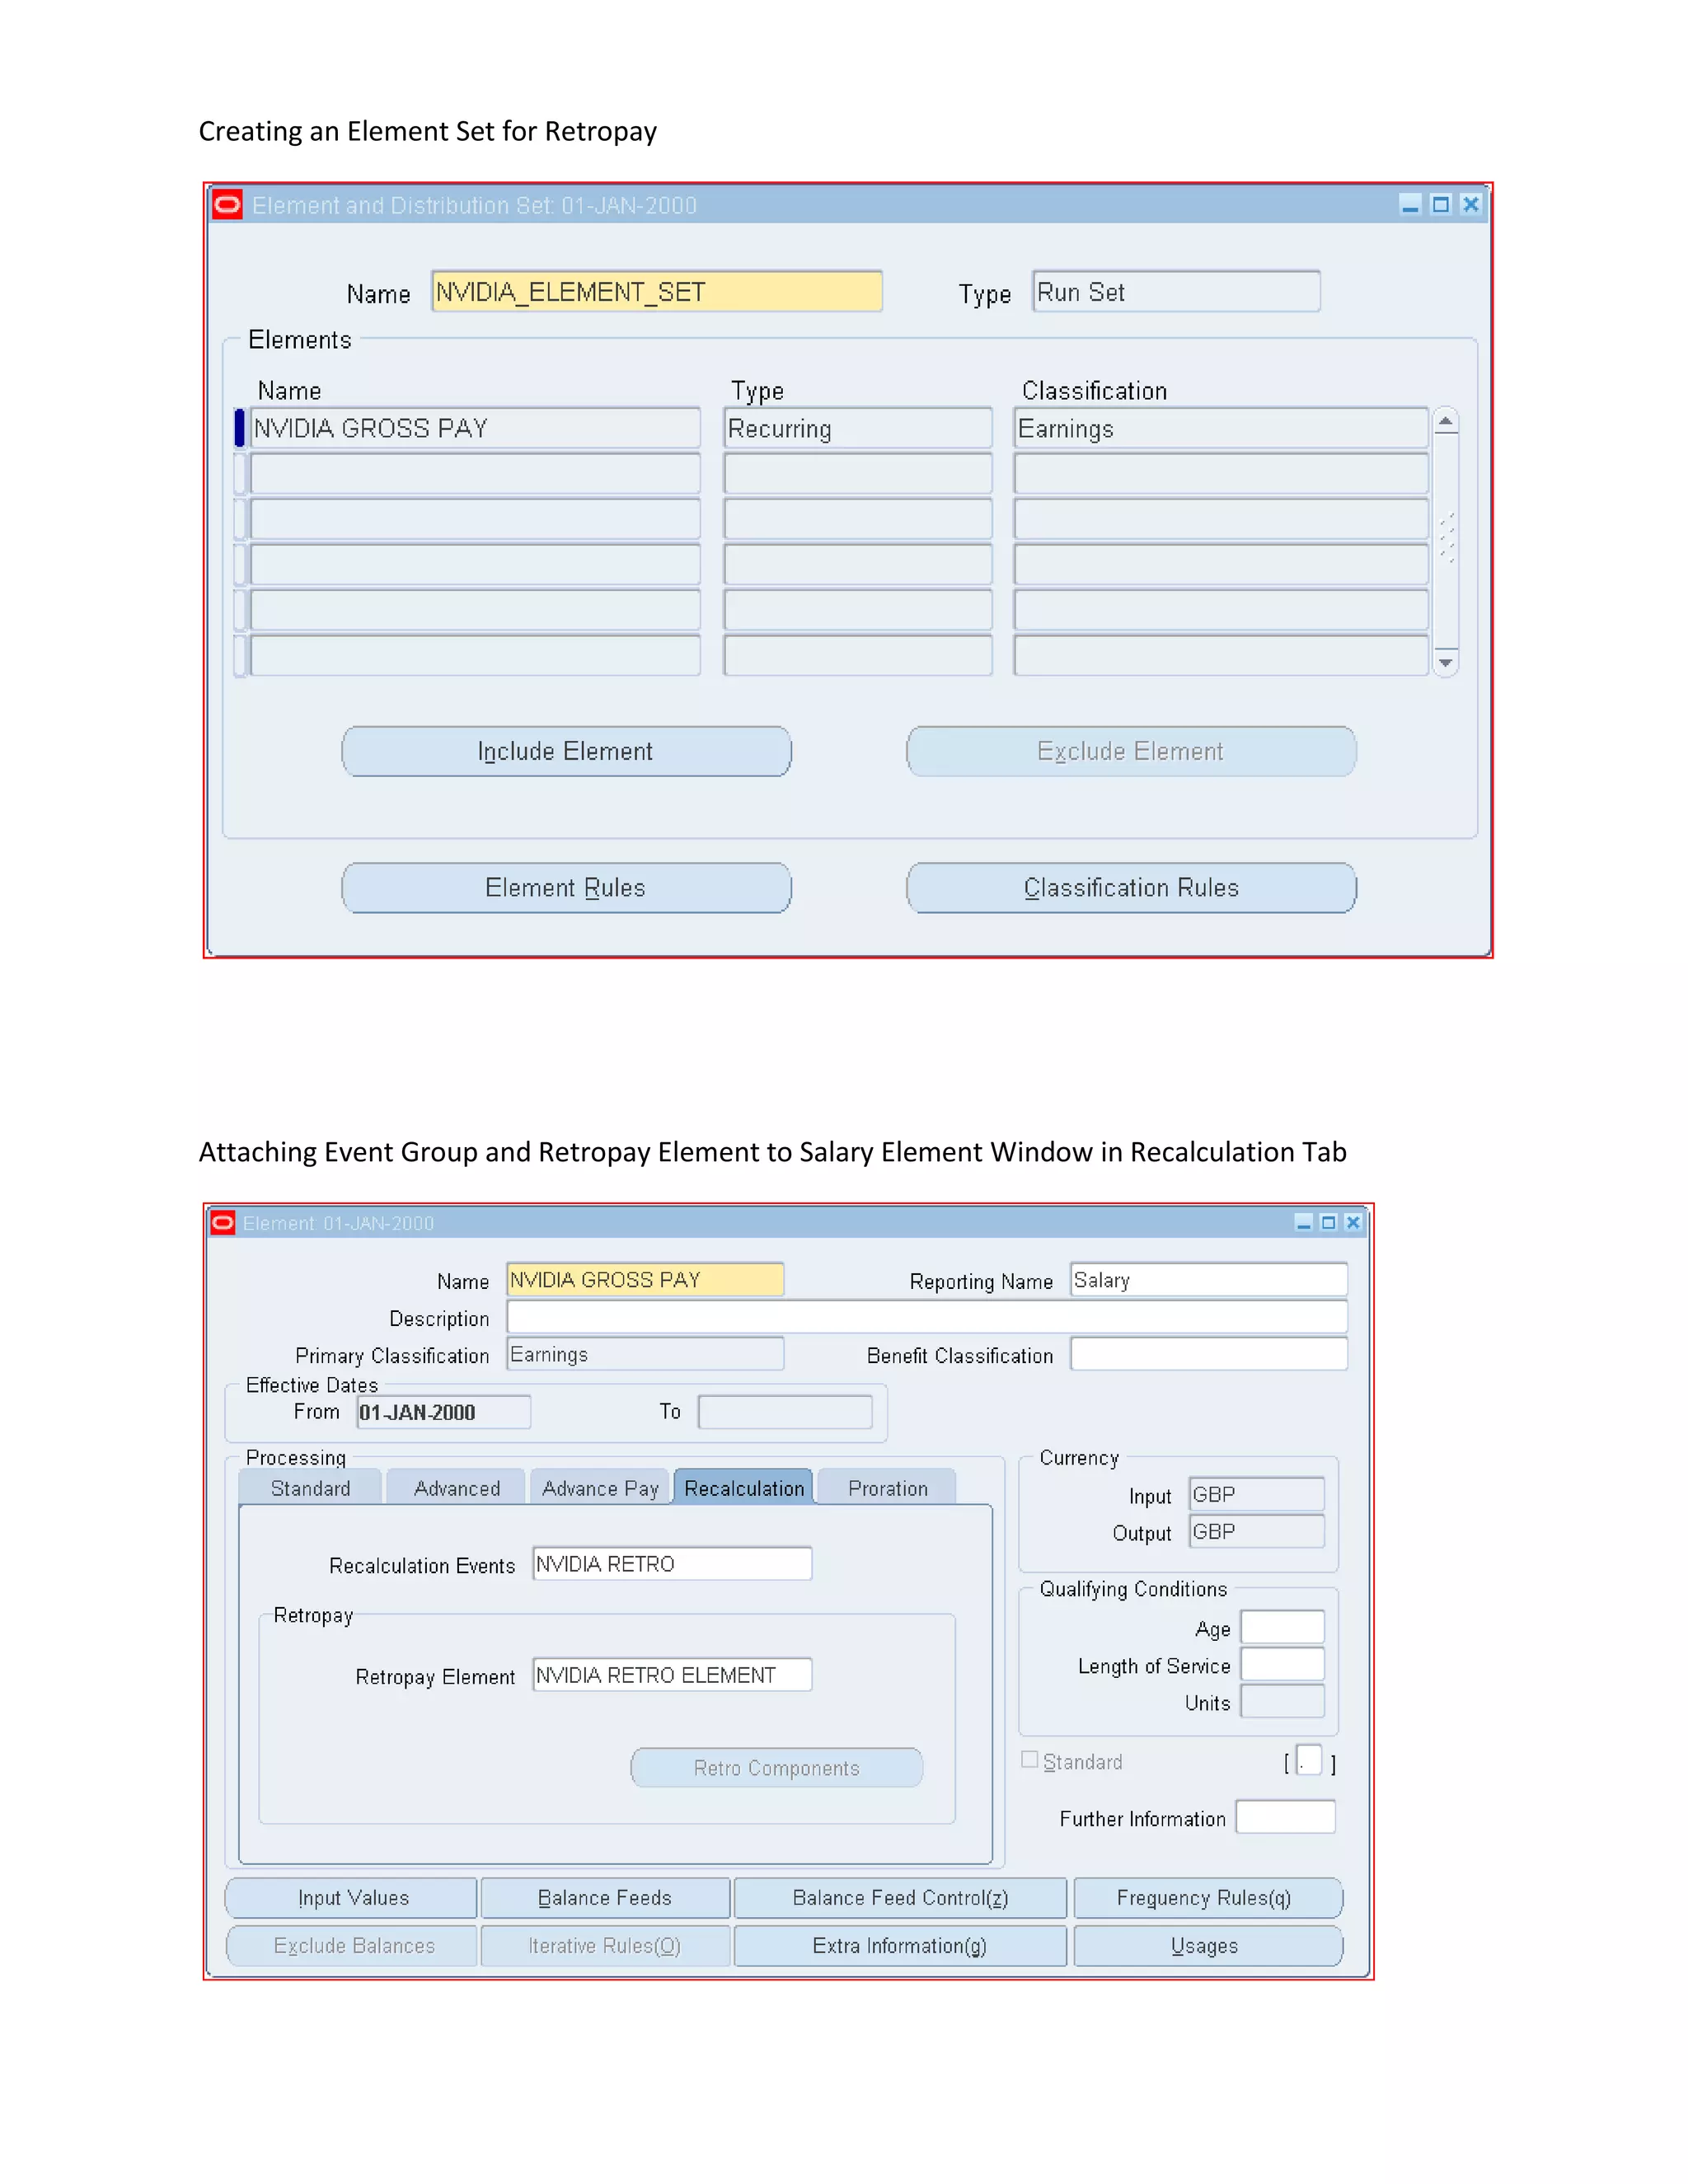Open the Advanced processing tab
Screen dimensions: 1688x2184
[456, 1488]
